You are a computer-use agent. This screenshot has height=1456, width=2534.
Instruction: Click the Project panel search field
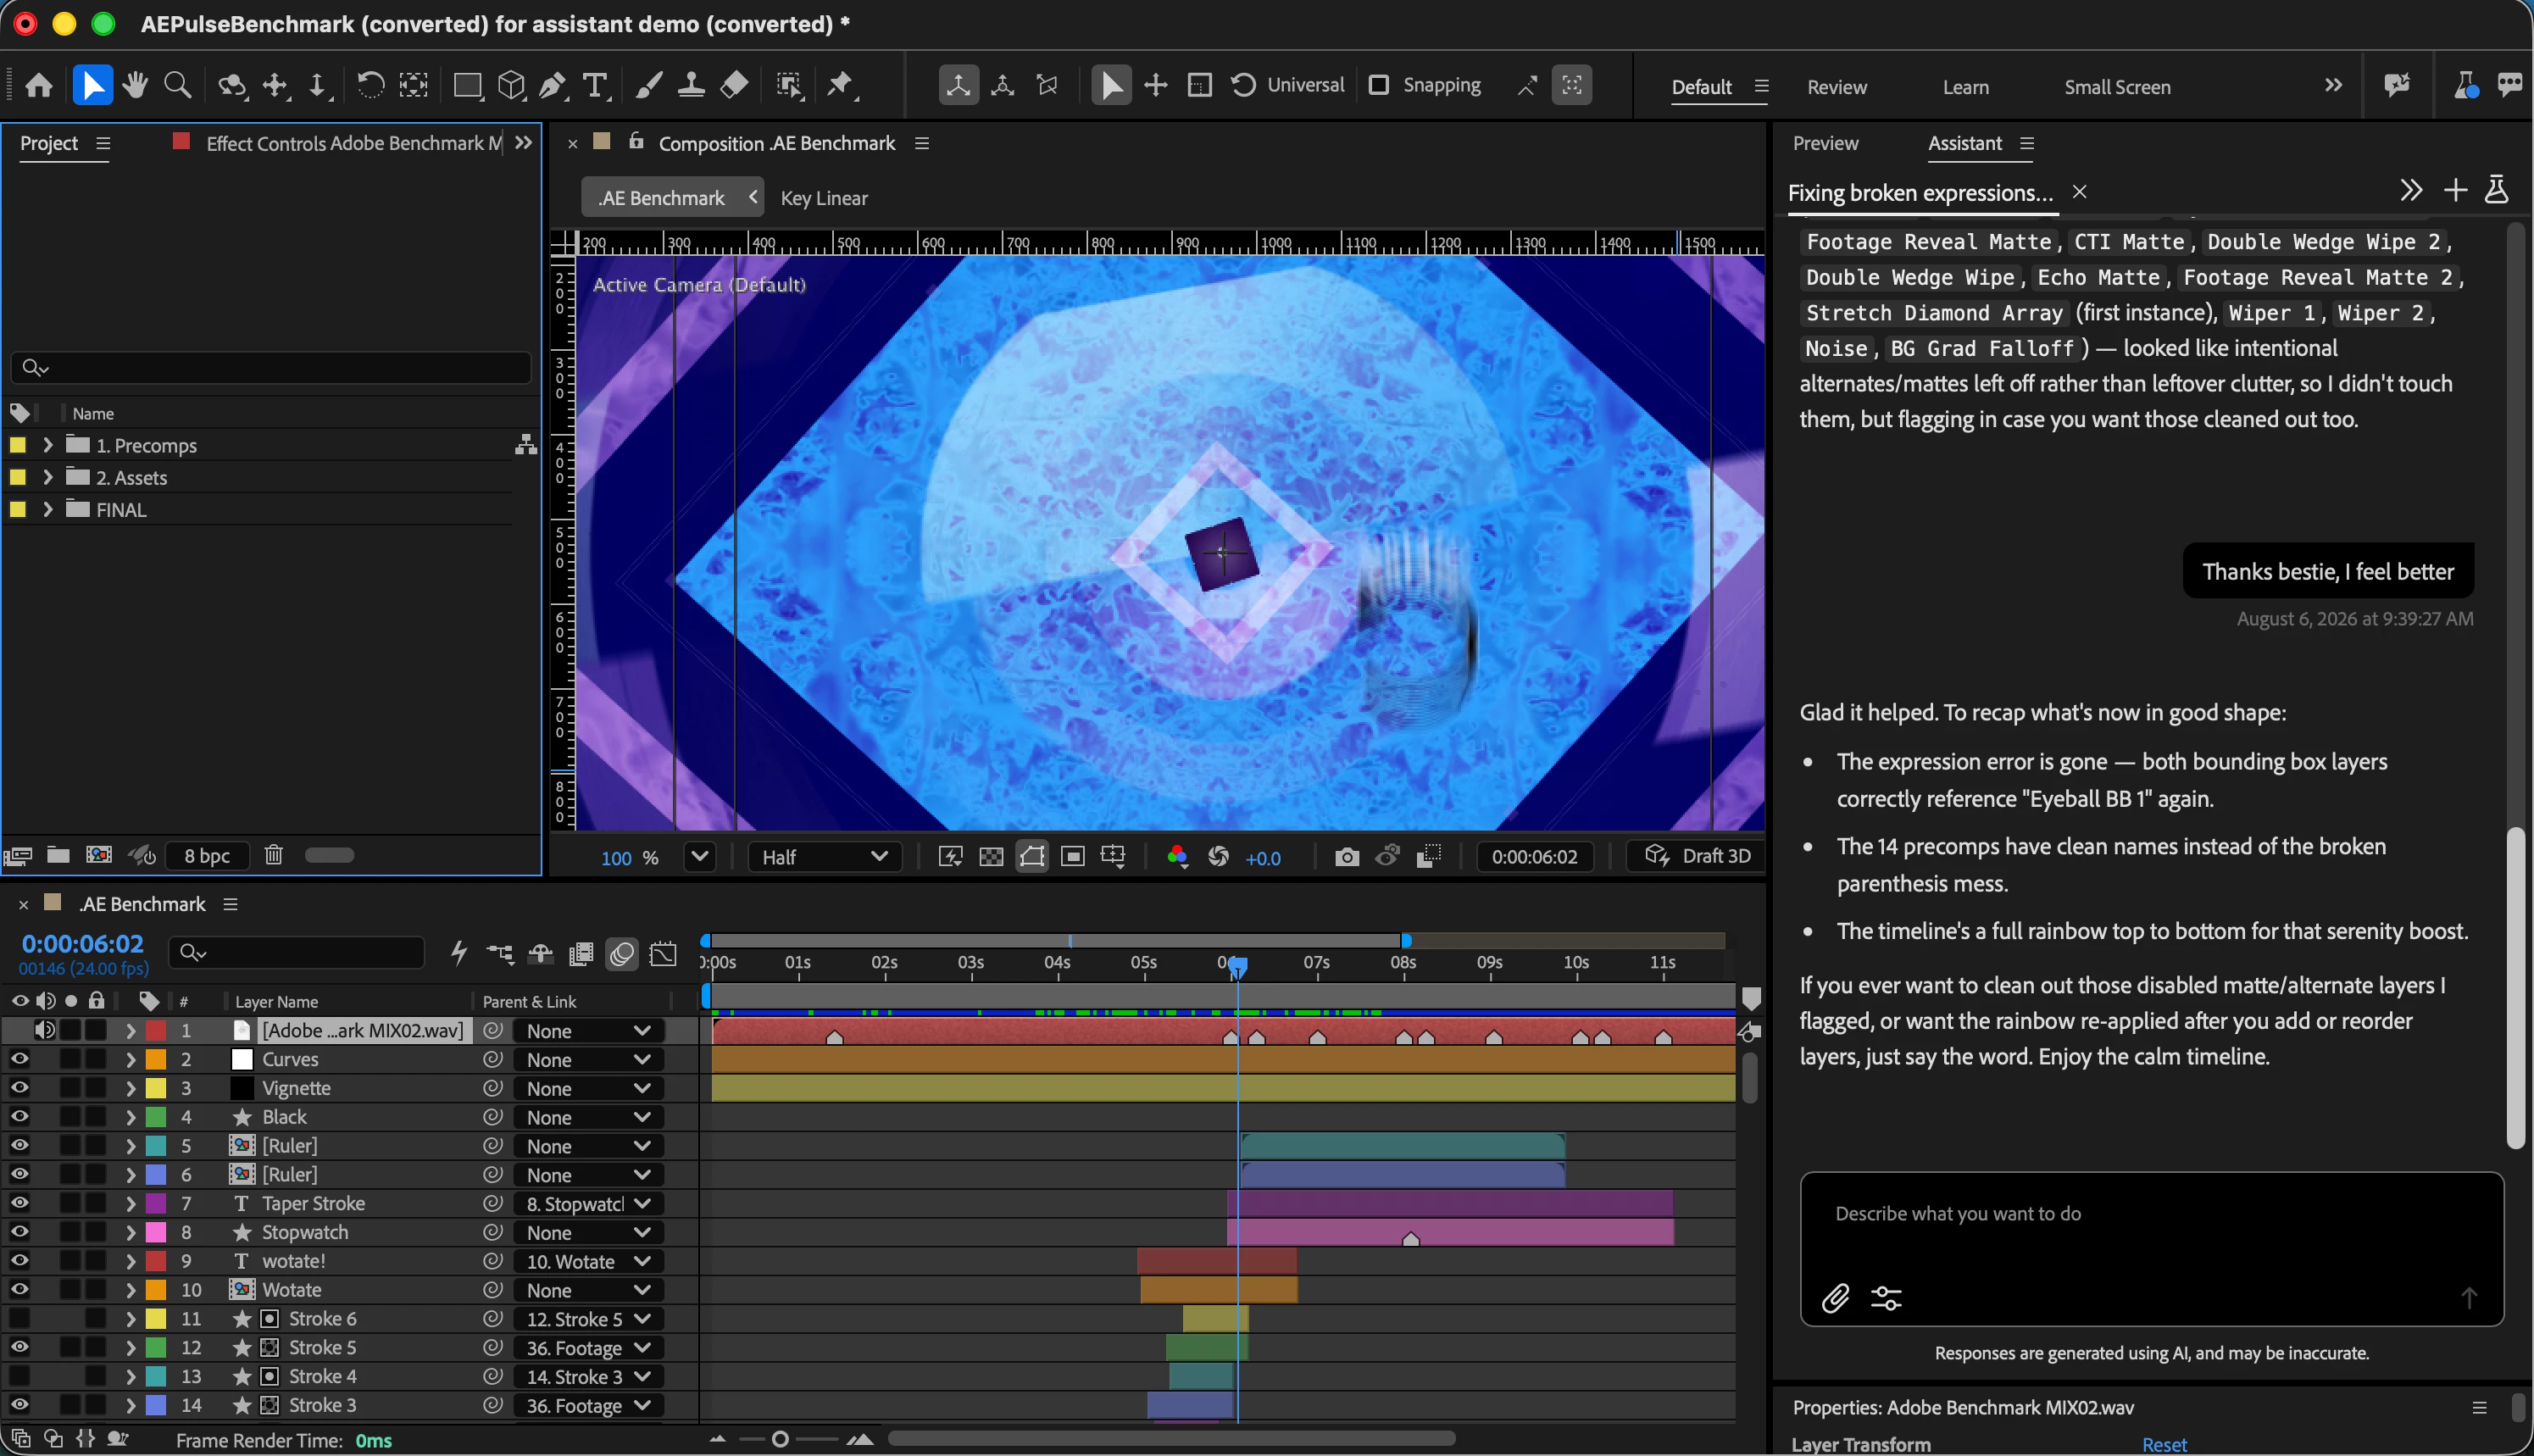point(270,367)
